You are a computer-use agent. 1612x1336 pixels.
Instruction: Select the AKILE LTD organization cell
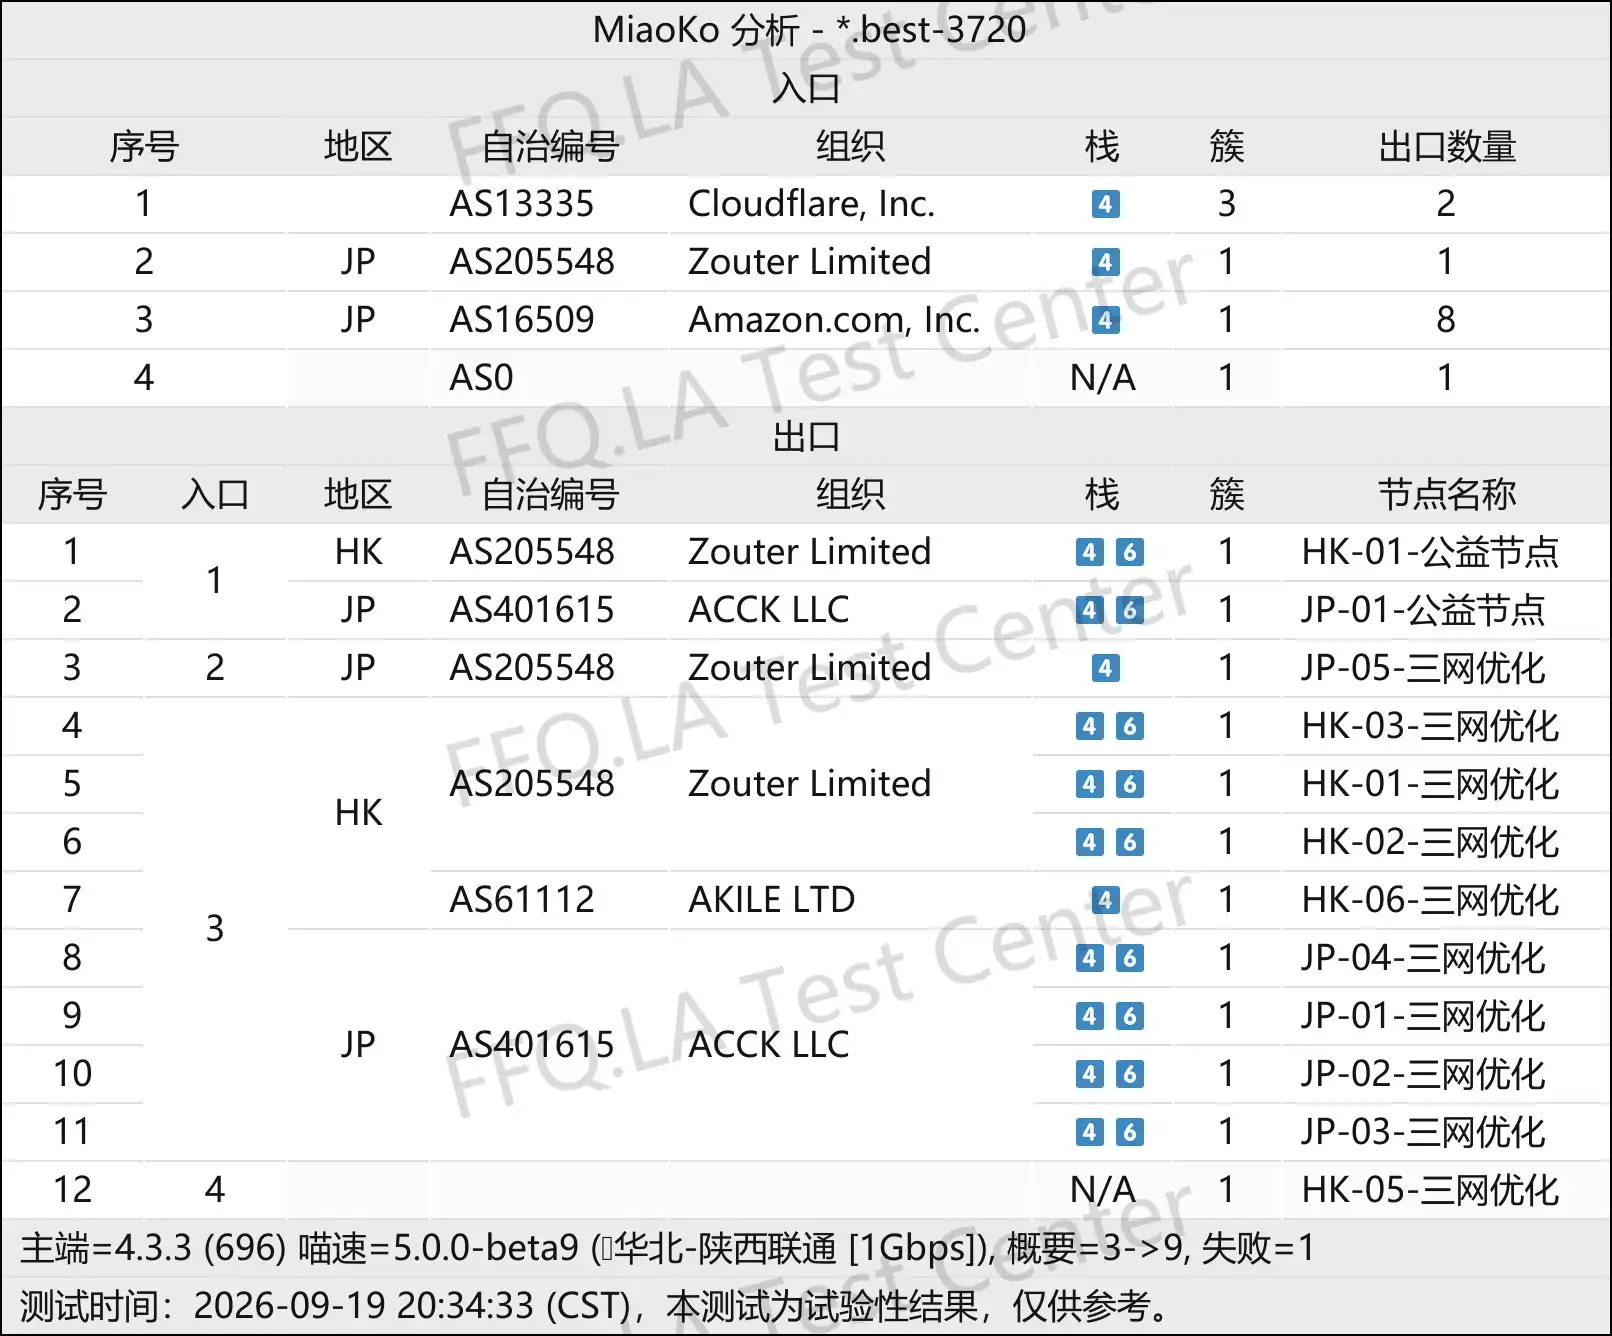coord(771,900)
